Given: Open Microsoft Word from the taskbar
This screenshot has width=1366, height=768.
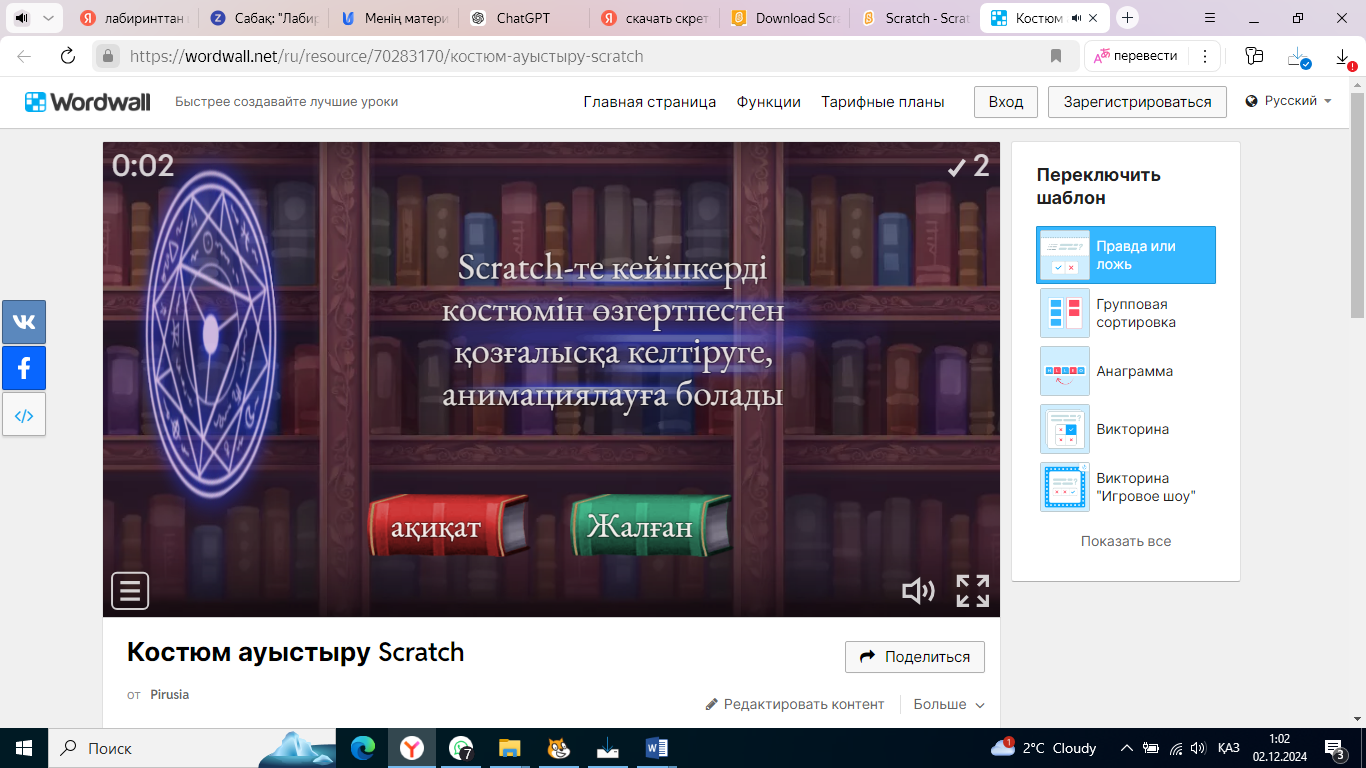Looking at the screenshot, I should click(x=657, y=748).
